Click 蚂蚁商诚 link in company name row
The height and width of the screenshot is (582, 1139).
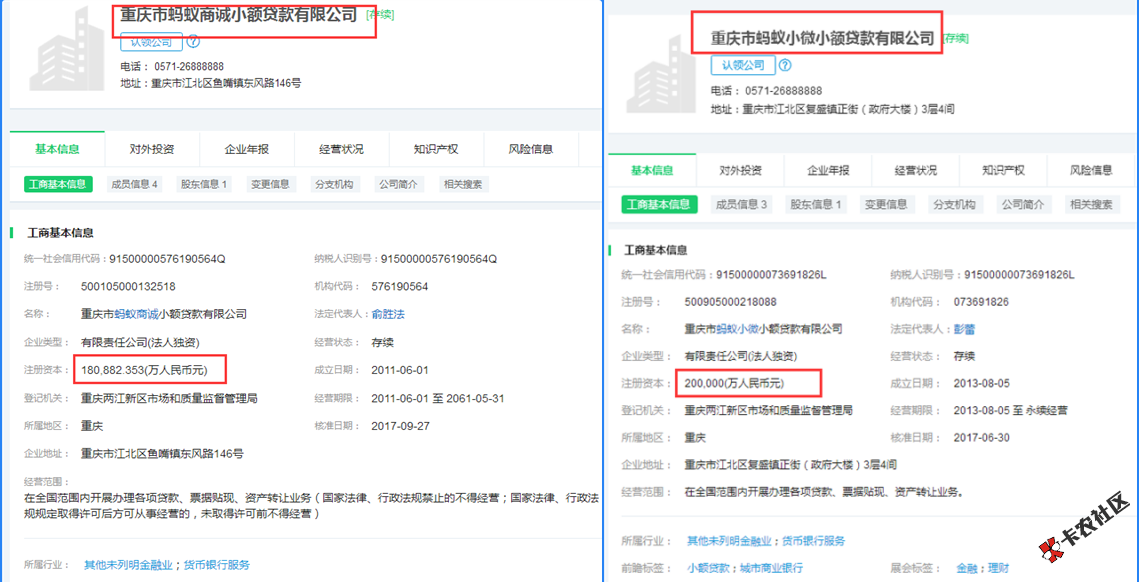[137, 315]
